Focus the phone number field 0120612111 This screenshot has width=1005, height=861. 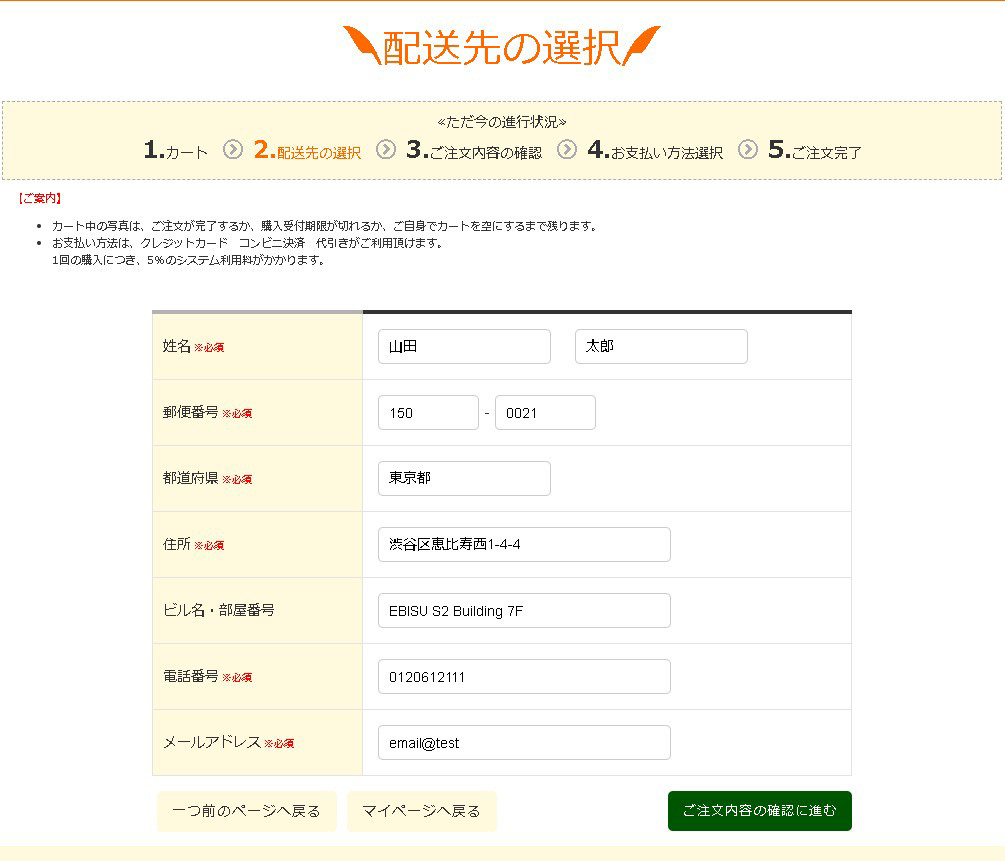tap(524, 677)
